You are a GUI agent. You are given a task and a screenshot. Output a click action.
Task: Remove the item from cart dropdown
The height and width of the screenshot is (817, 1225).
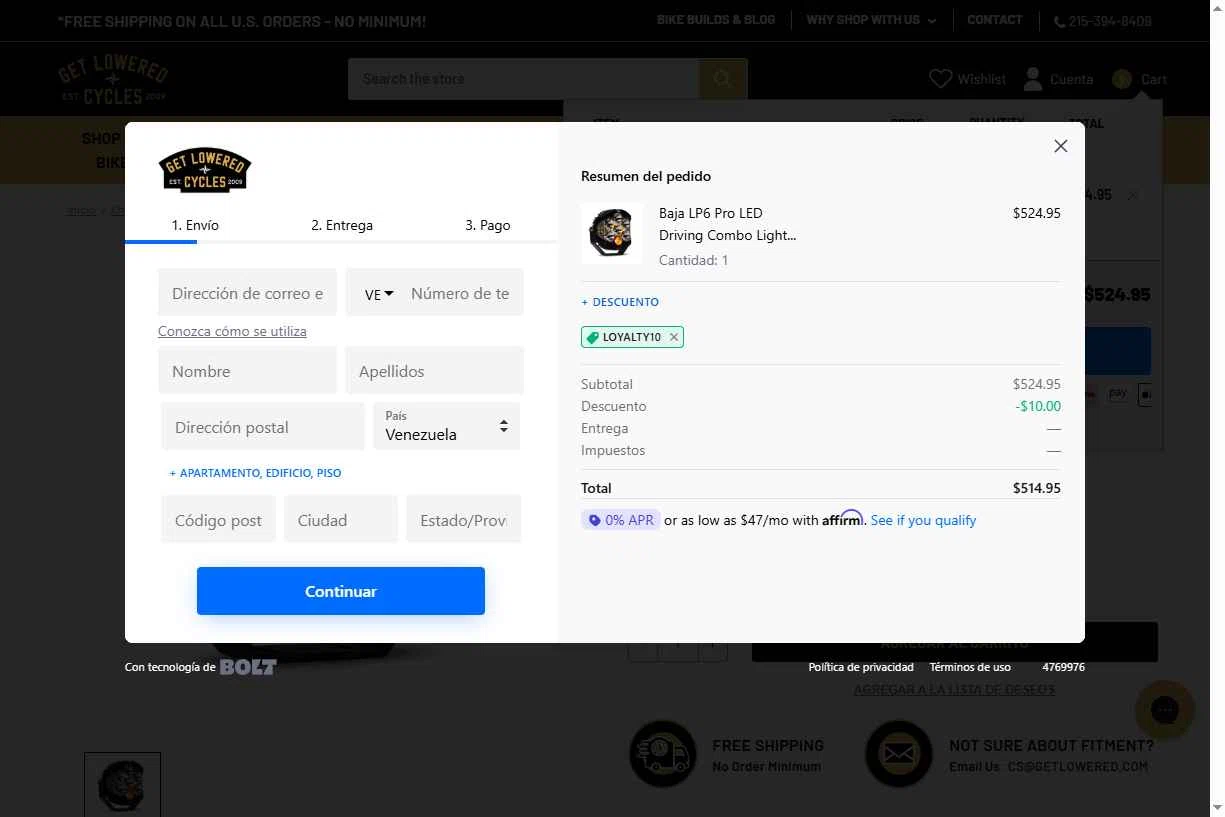1132,195
